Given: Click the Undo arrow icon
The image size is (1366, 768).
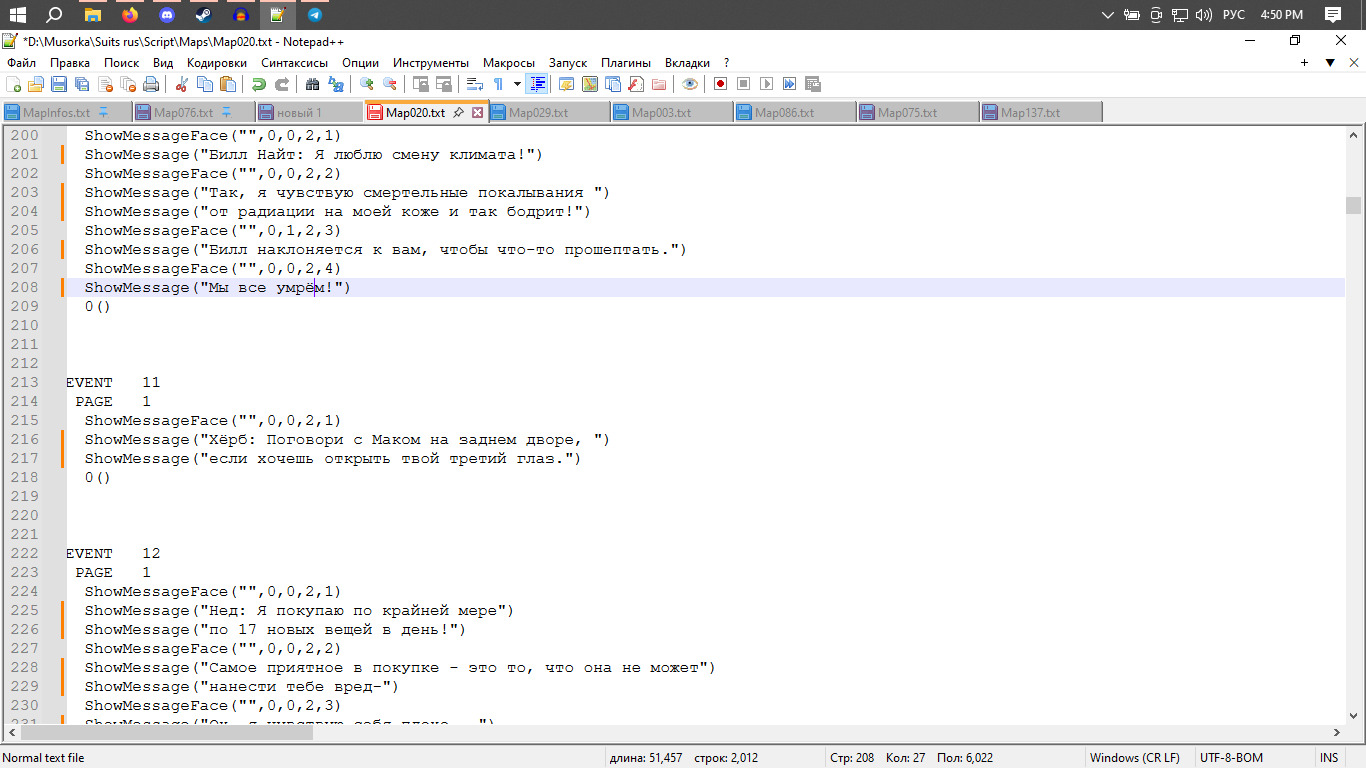Looking at the screenshot, I should coord(258,84).
